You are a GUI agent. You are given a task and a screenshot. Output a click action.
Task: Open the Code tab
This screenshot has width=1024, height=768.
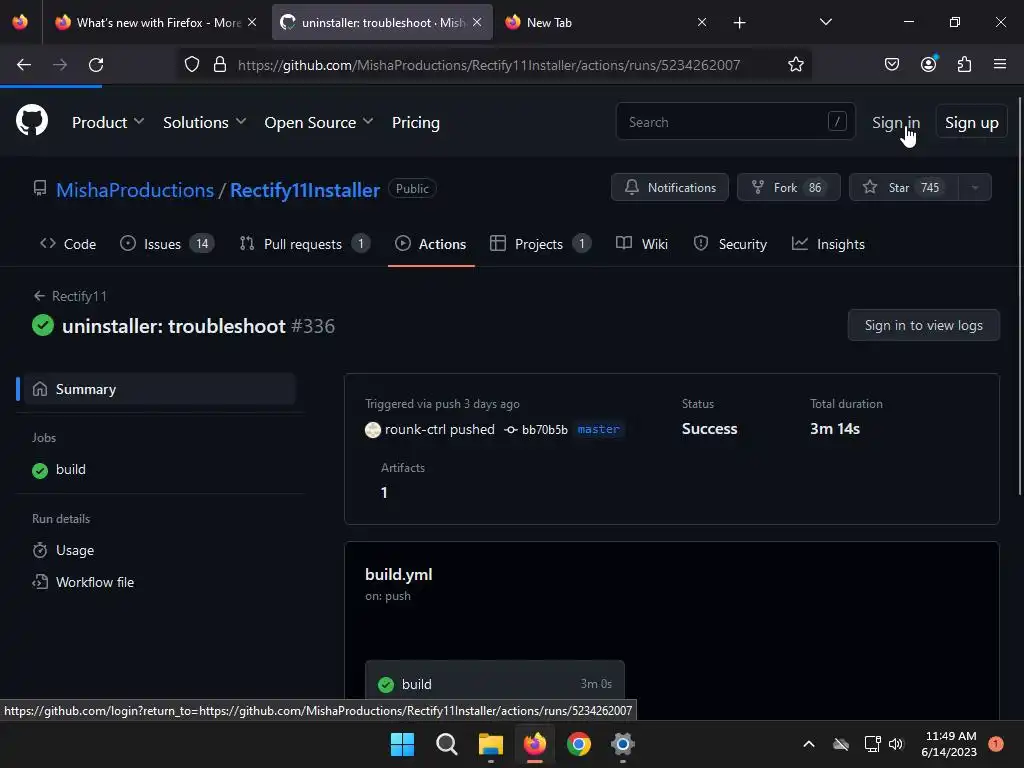click(x=68, y=244)
